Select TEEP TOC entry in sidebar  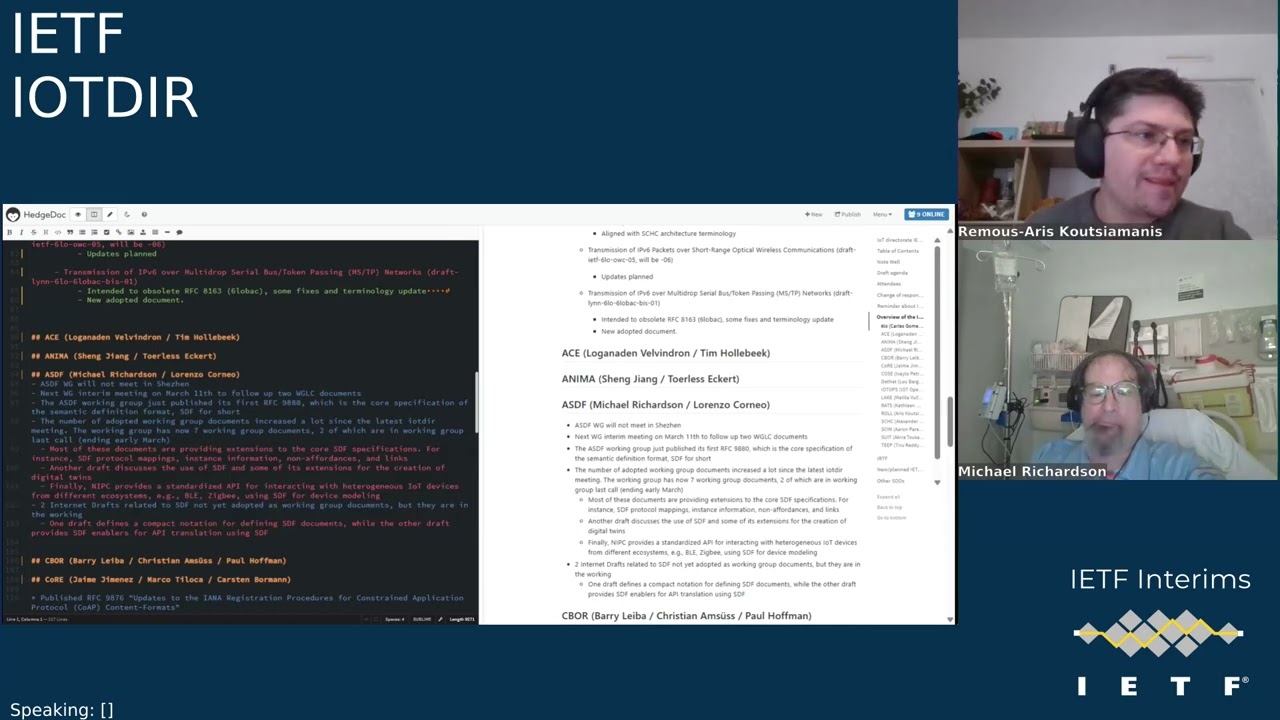[900, 445]
